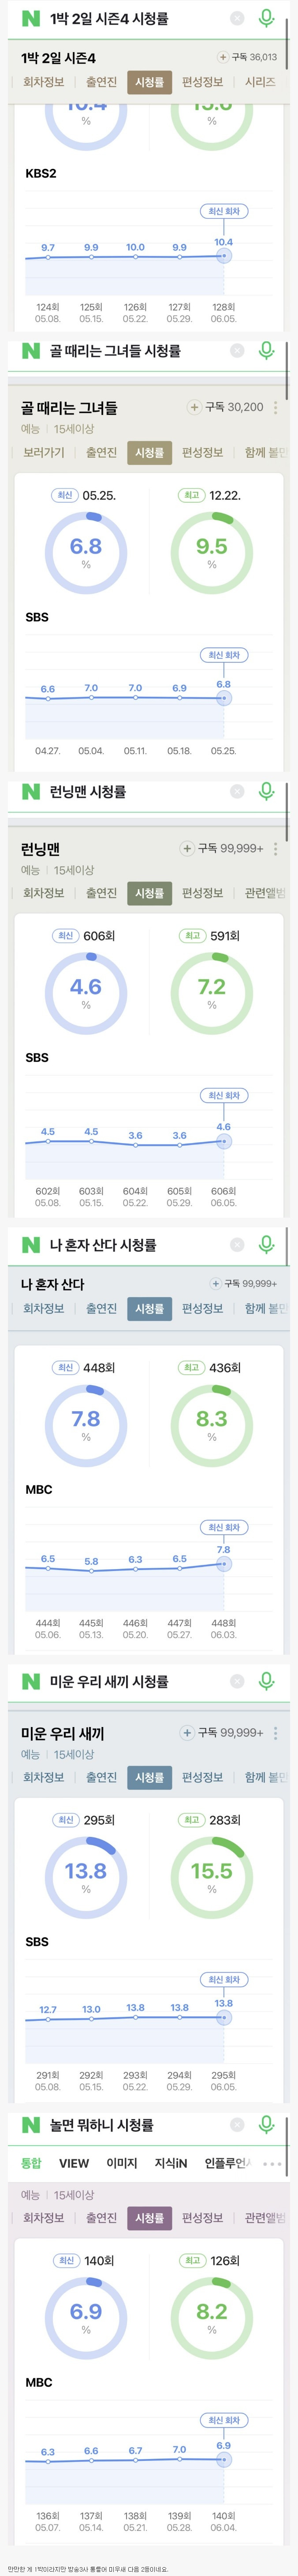Open the 출연진 tab under 나 혼자 산다

tap(101, 1308)
